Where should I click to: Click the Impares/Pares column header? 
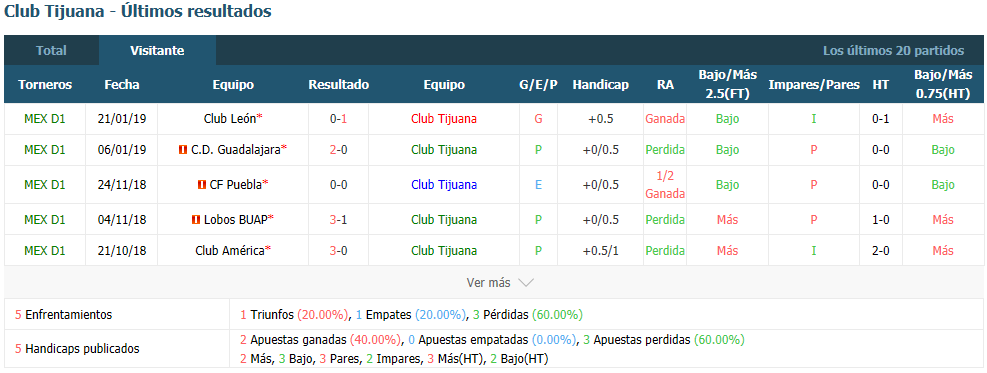coord(814,84)
